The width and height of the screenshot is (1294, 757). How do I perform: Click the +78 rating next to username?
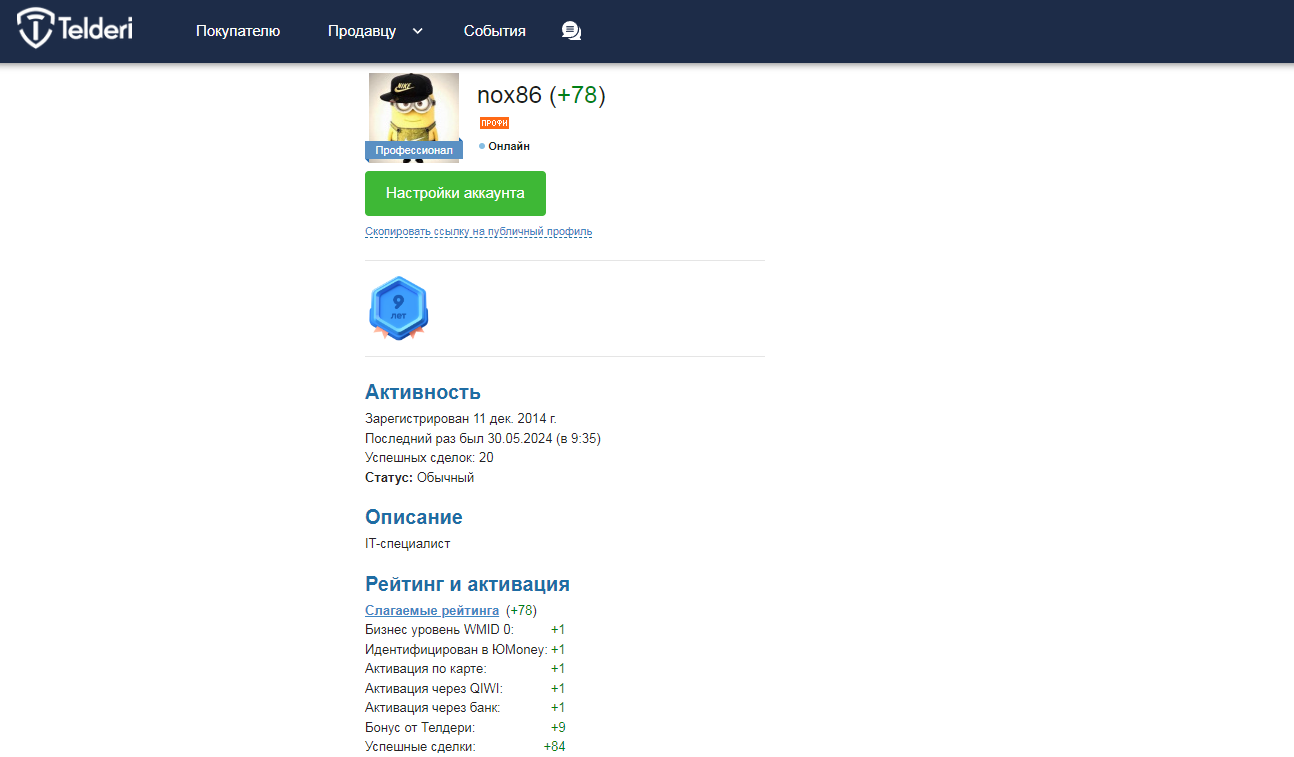click(577, 95)
